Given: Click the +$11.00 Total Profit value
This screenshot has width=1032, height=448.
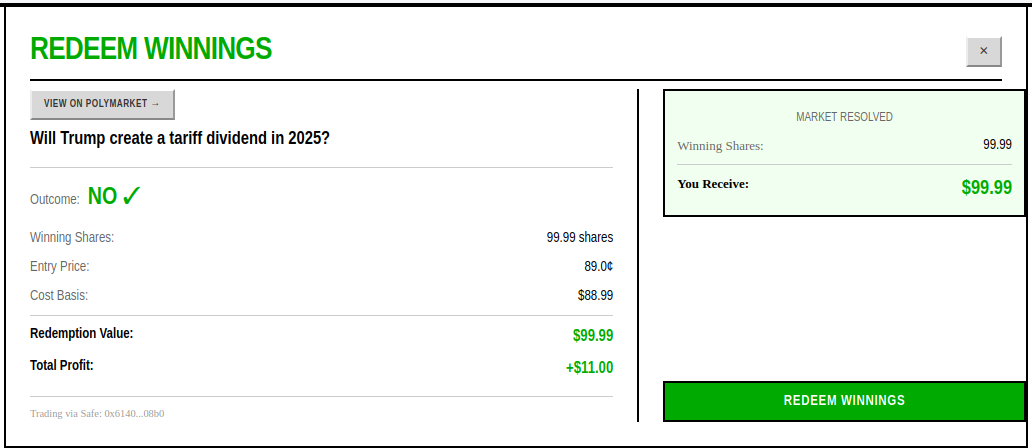Looking at the screenshot, I should click(x=589, y=367).
